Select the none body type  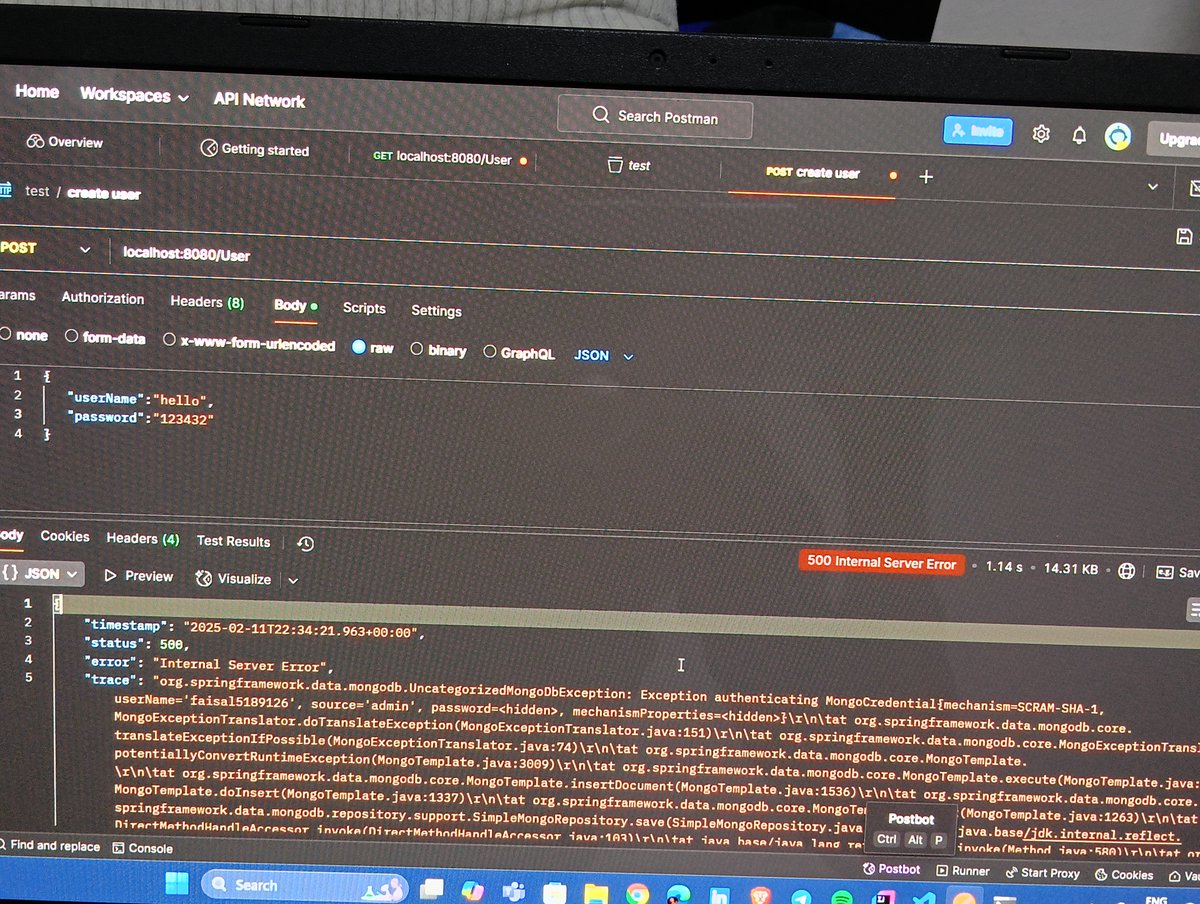pos(24,336)
